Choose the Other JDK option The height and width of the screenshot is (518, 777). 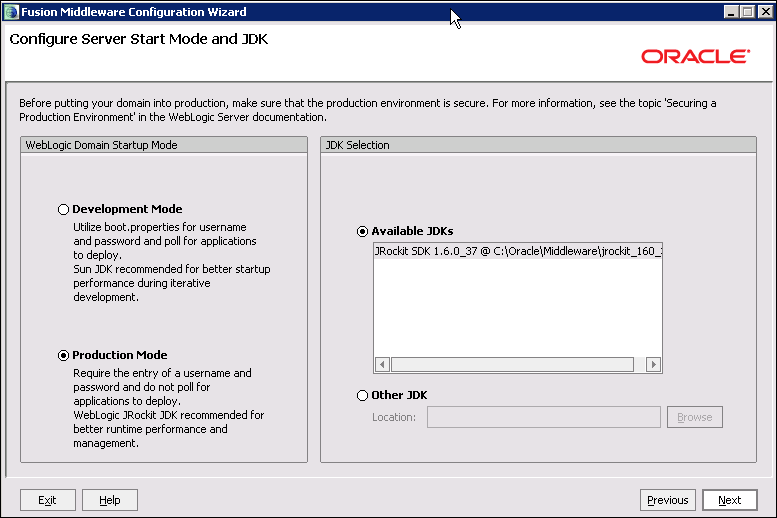point(362,395)
